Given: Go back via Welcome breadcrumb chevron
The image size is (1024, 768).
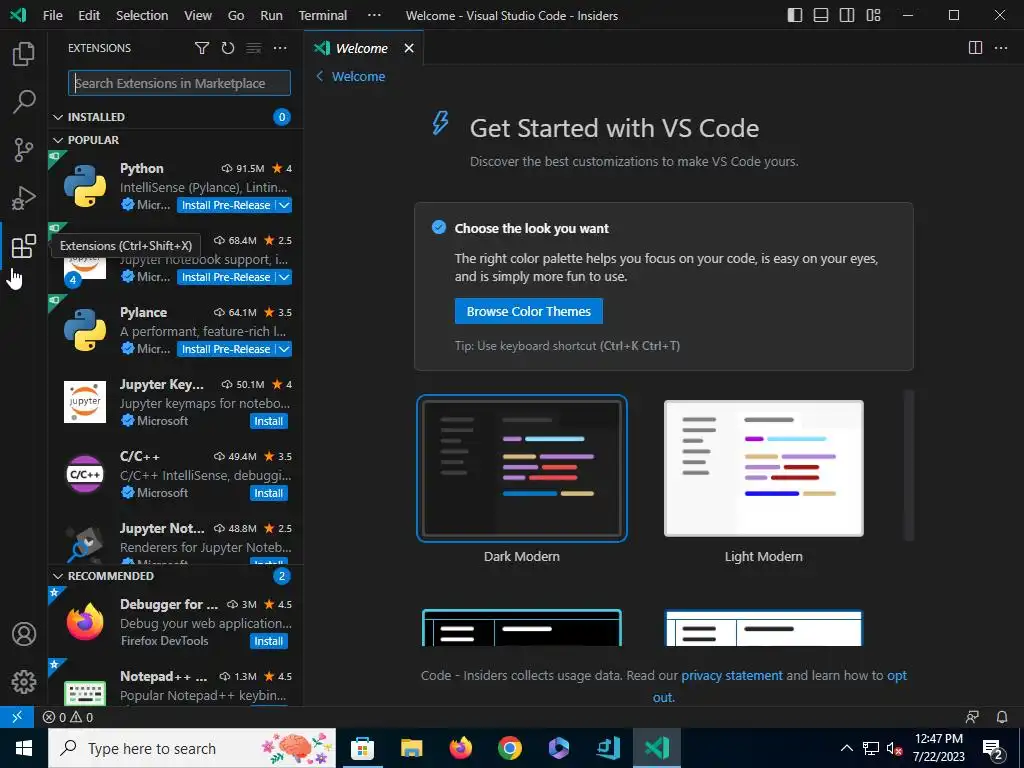Looking at the screenshot, I should [x=319, y=76].
